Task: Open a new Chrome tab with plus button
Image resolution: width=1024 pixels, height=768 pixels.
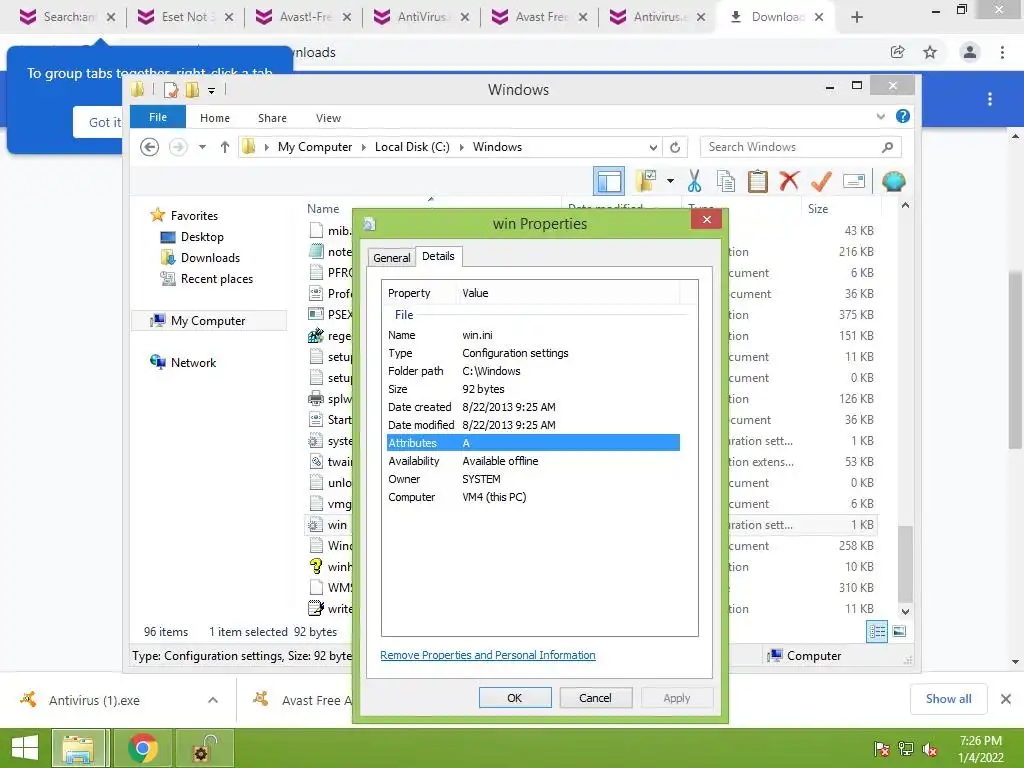Action: tap(857, 17)
